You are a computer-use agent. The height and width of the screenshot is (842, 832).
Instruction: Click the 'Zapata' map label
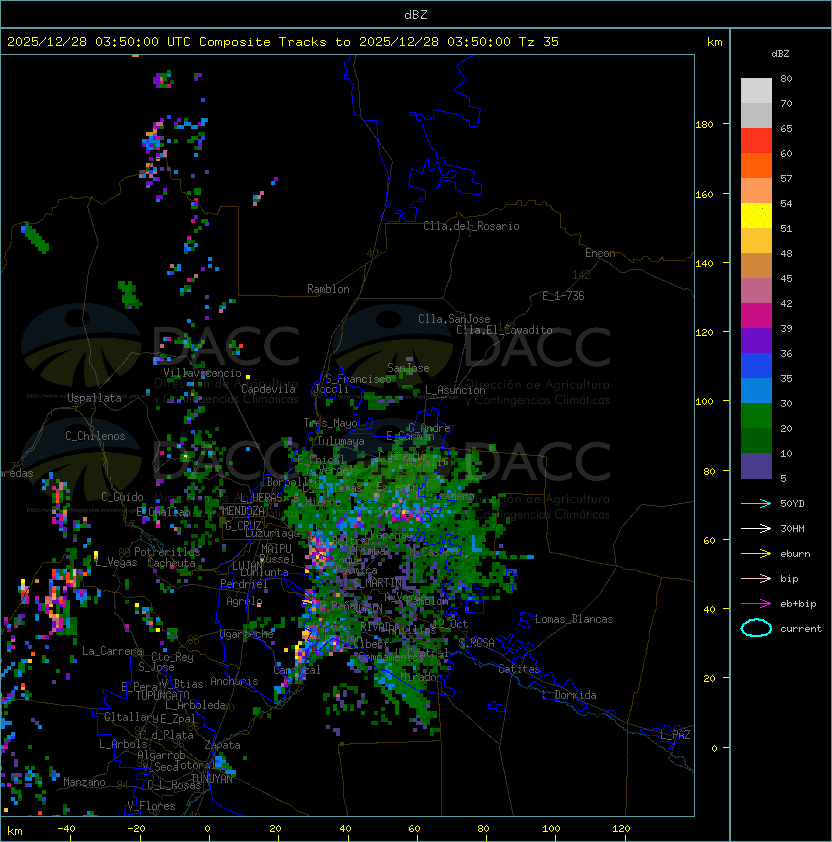(222, 745)
